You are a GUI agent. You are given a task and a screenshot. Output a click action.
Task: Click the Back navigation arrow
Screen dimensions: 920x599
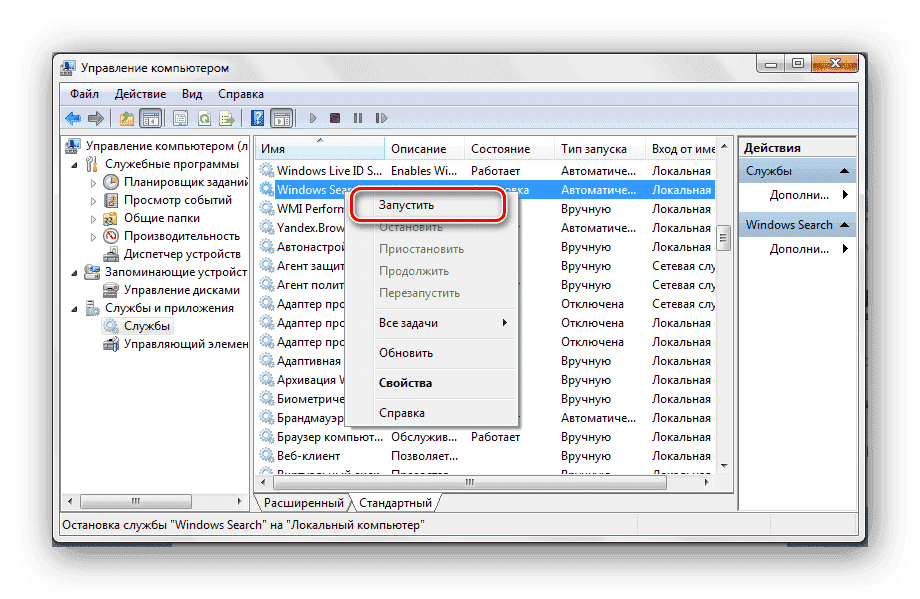click(73, 118)
